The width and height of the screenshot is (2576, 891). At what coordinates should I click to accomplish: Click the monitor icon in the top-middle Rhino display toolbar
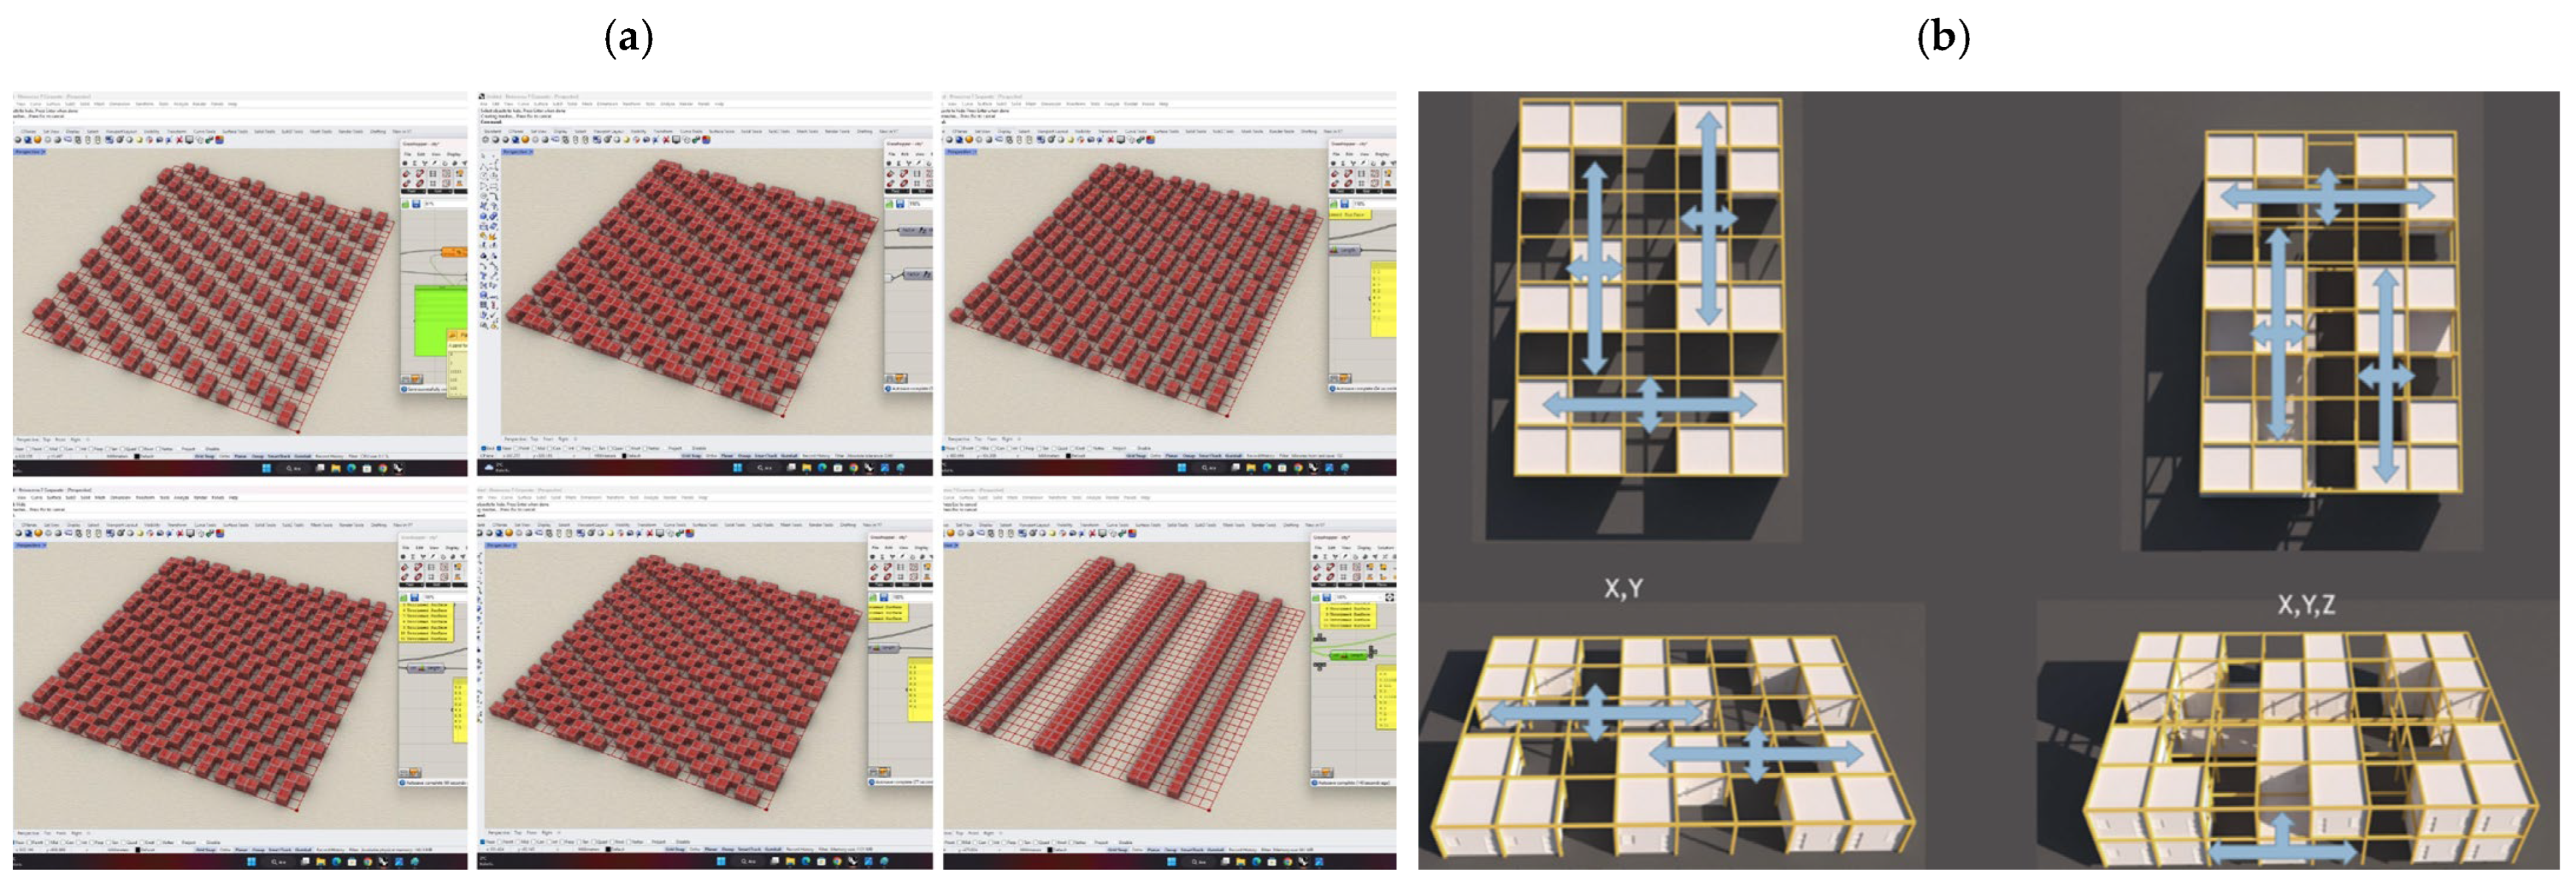(676, 140)
